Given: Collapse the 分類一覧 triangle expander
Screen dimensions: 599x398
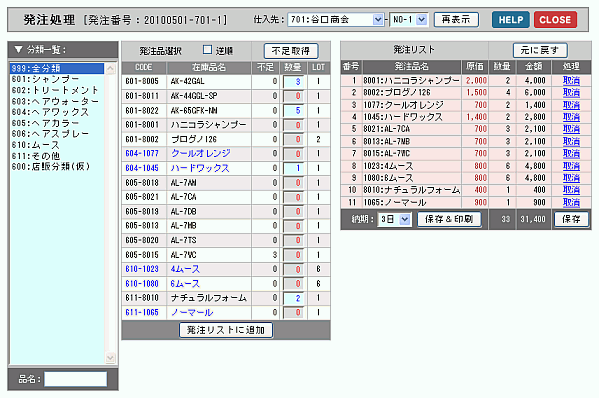Looking at the screenshot, I should click(x=18, y=50).
